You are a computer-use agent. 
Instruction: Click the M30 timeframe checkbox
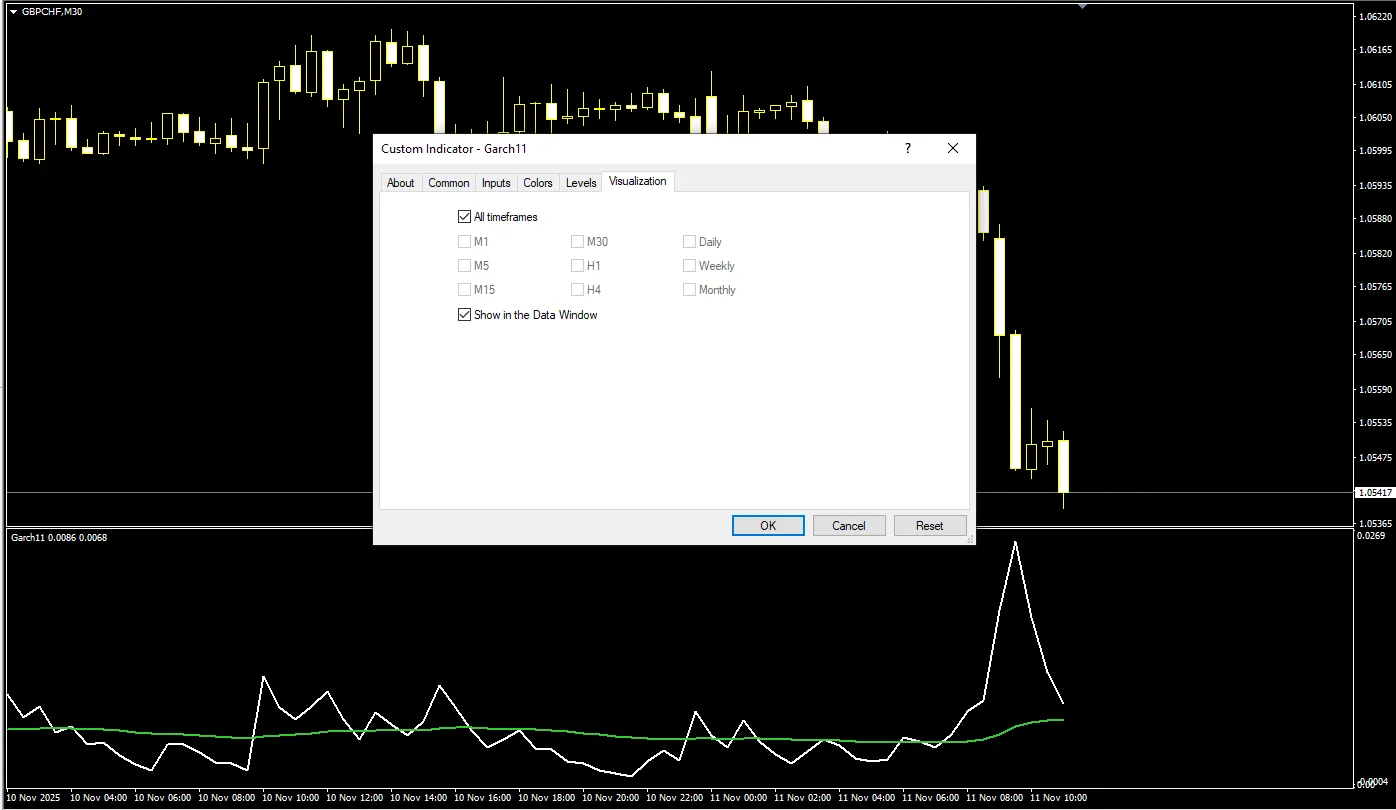tap(577, 242)
